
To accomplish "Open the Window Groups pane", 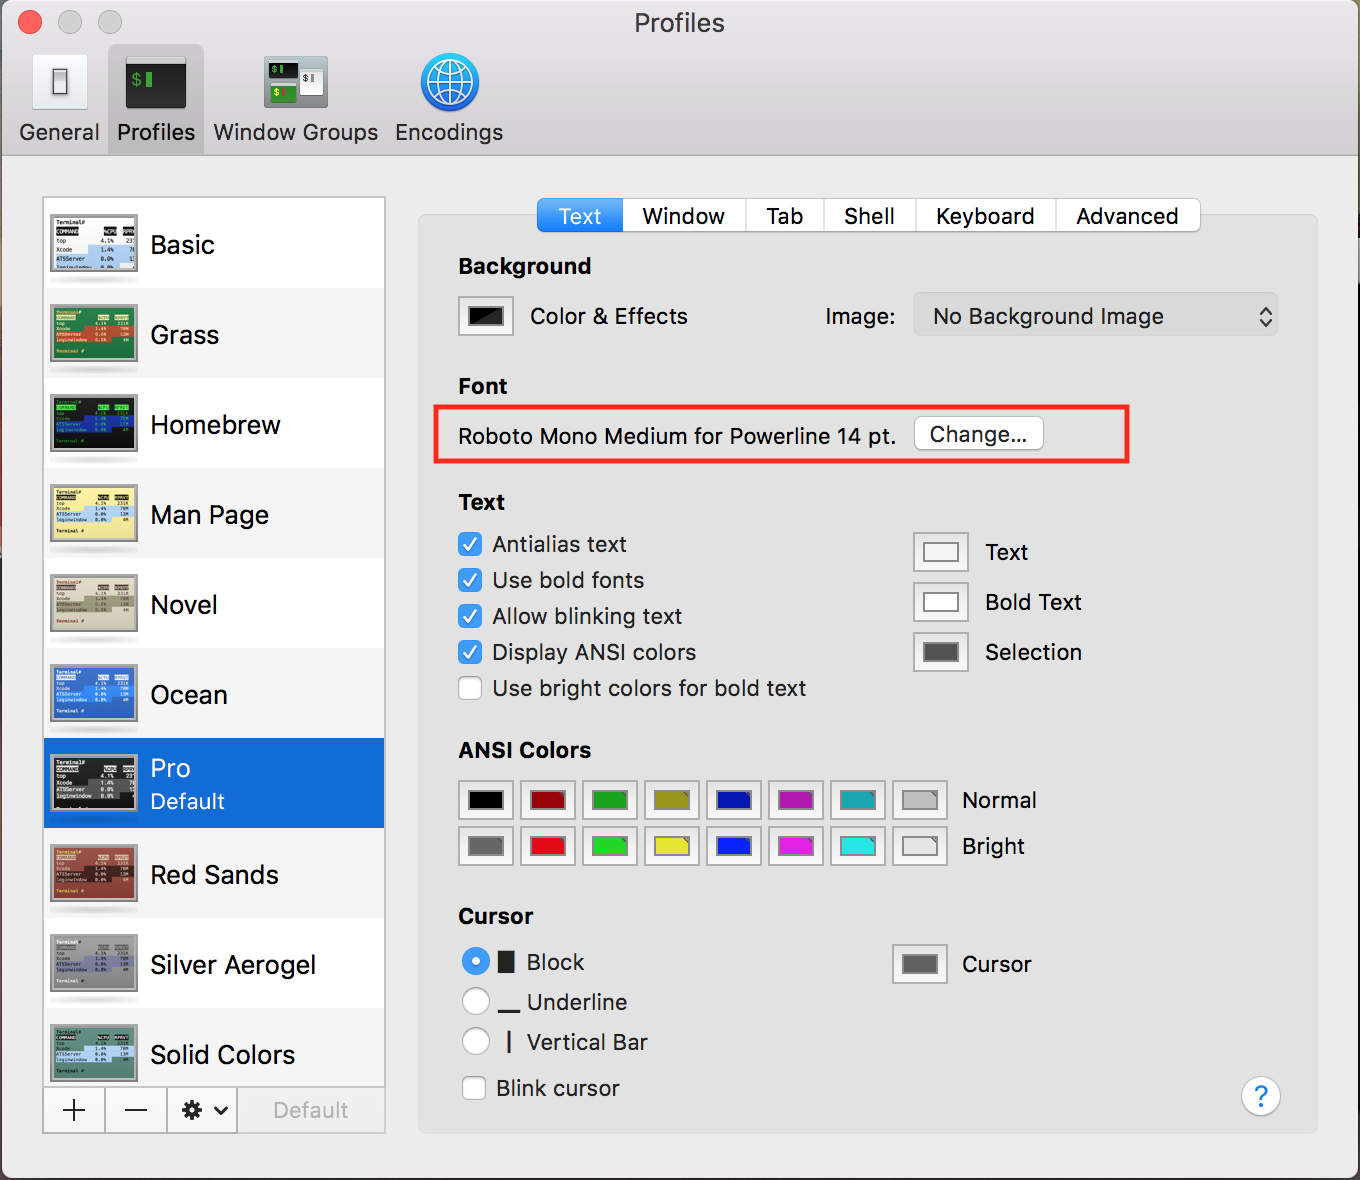I will 295,99.
